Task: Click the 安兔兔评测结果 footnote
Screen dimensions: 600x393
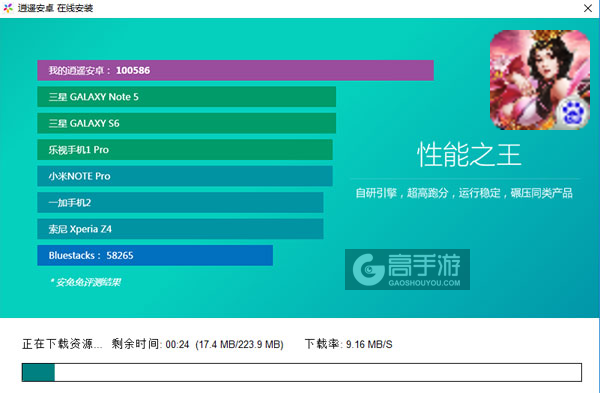Action: pos(85,282)
